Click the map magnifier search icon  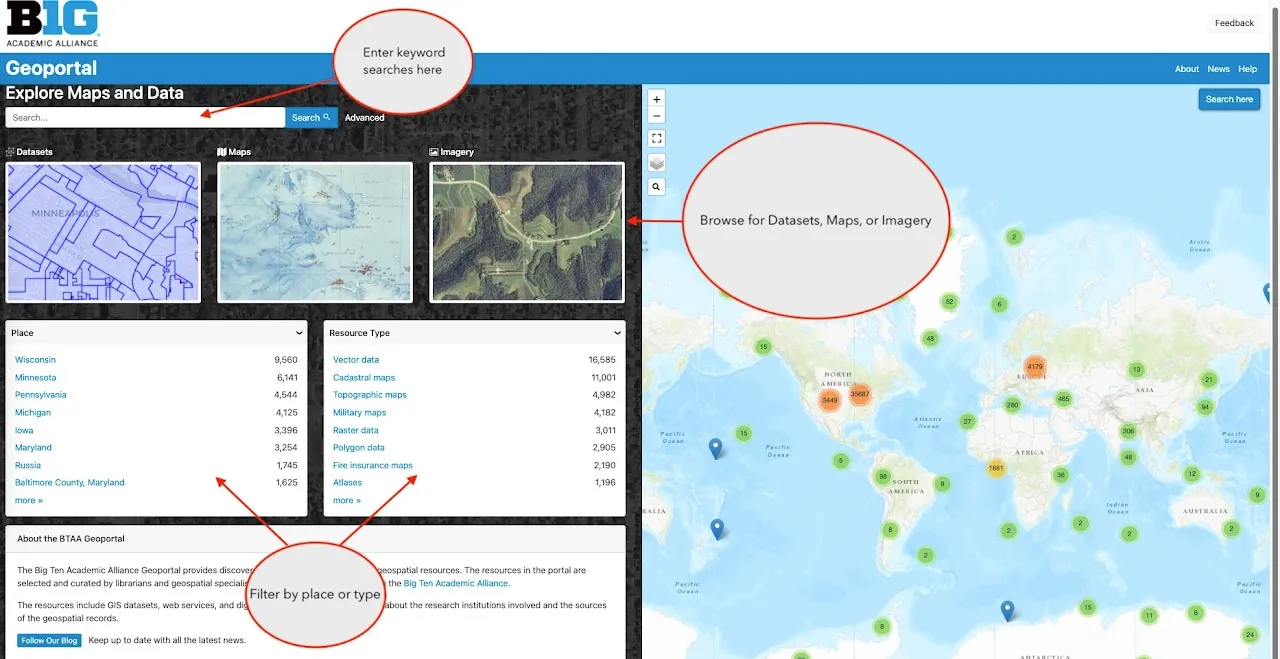click(656, 187)
